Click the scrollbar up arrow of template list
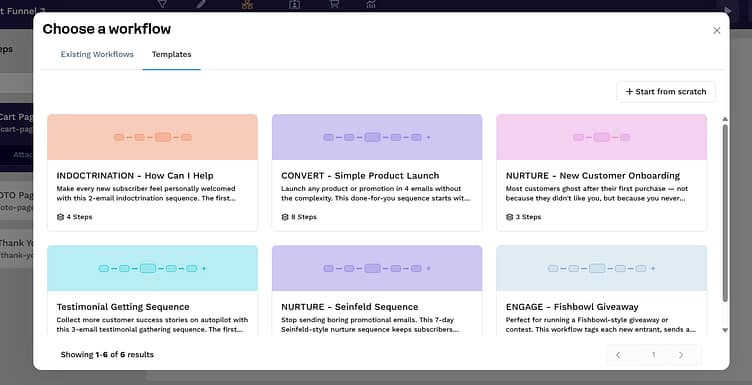 (x=725, y=119)
